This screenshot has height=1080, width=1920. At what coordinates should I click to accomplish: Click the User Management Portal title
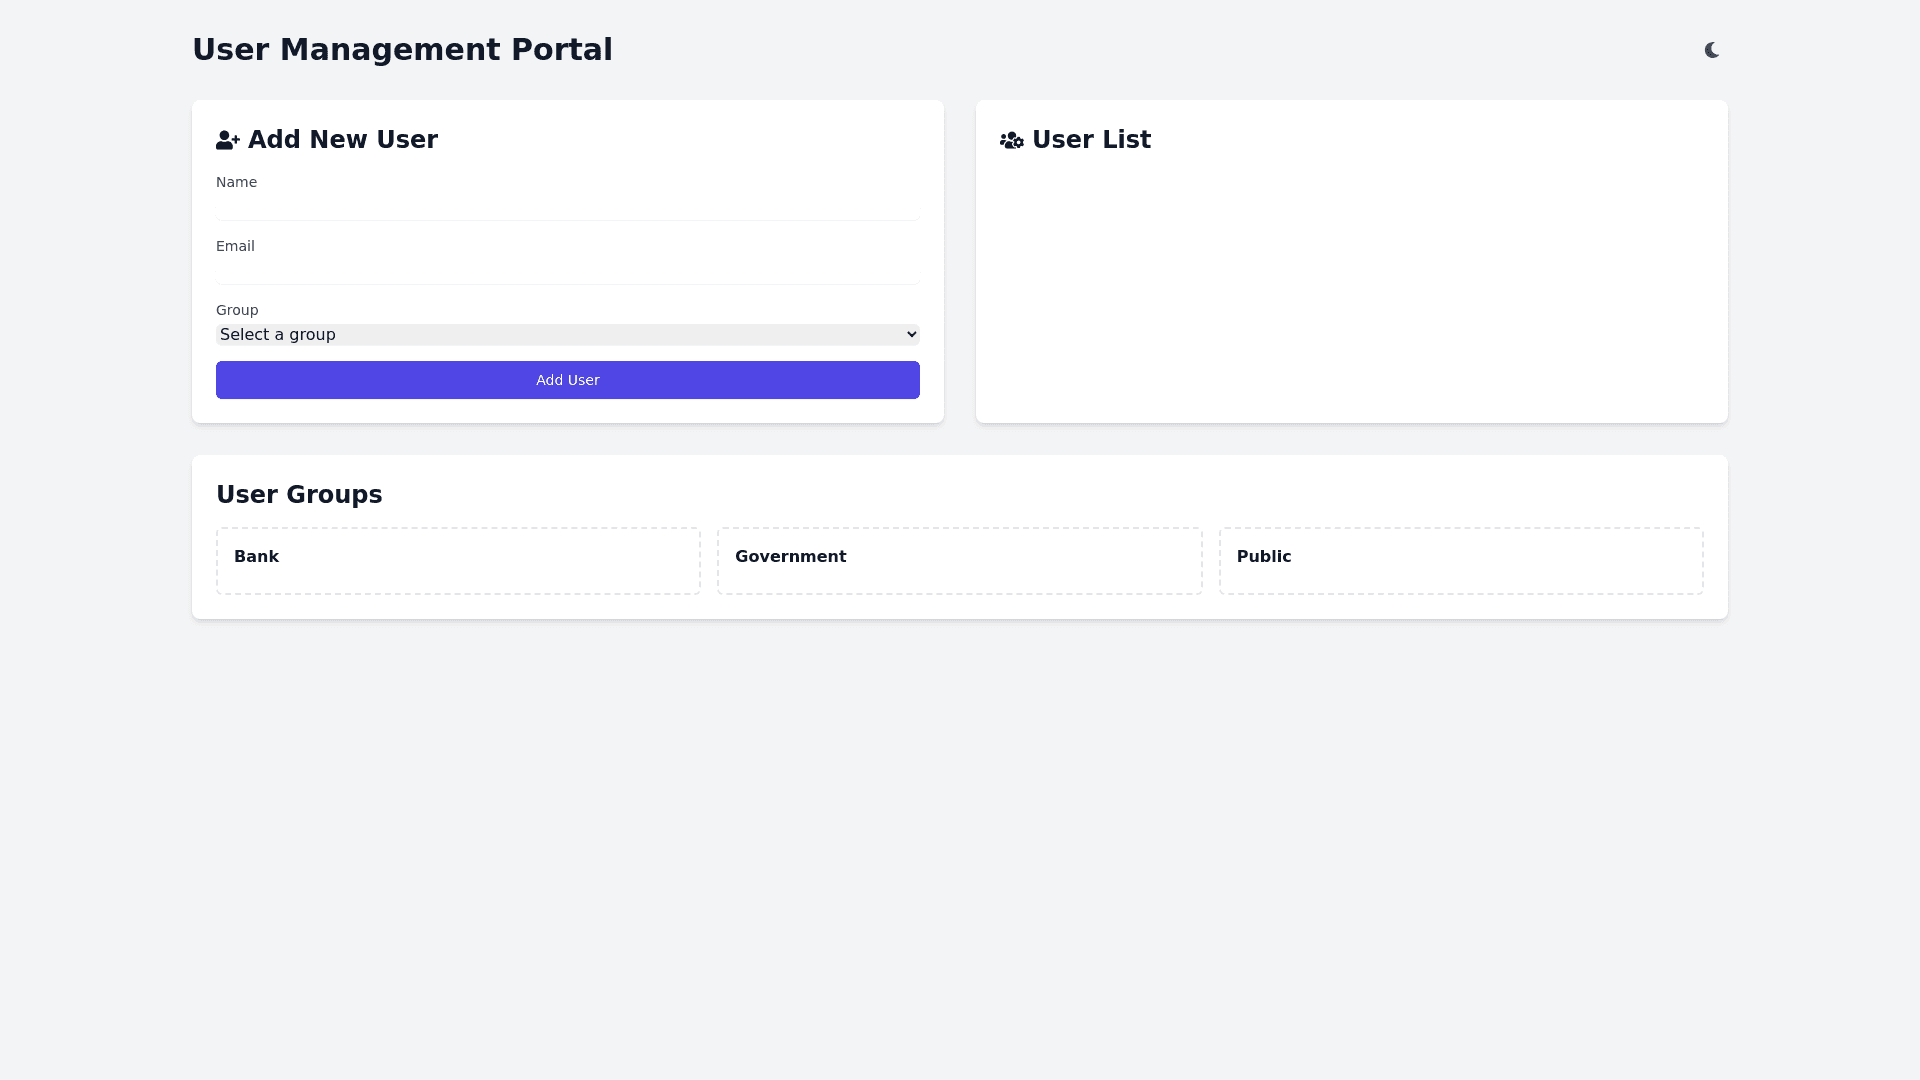(402, 50)
